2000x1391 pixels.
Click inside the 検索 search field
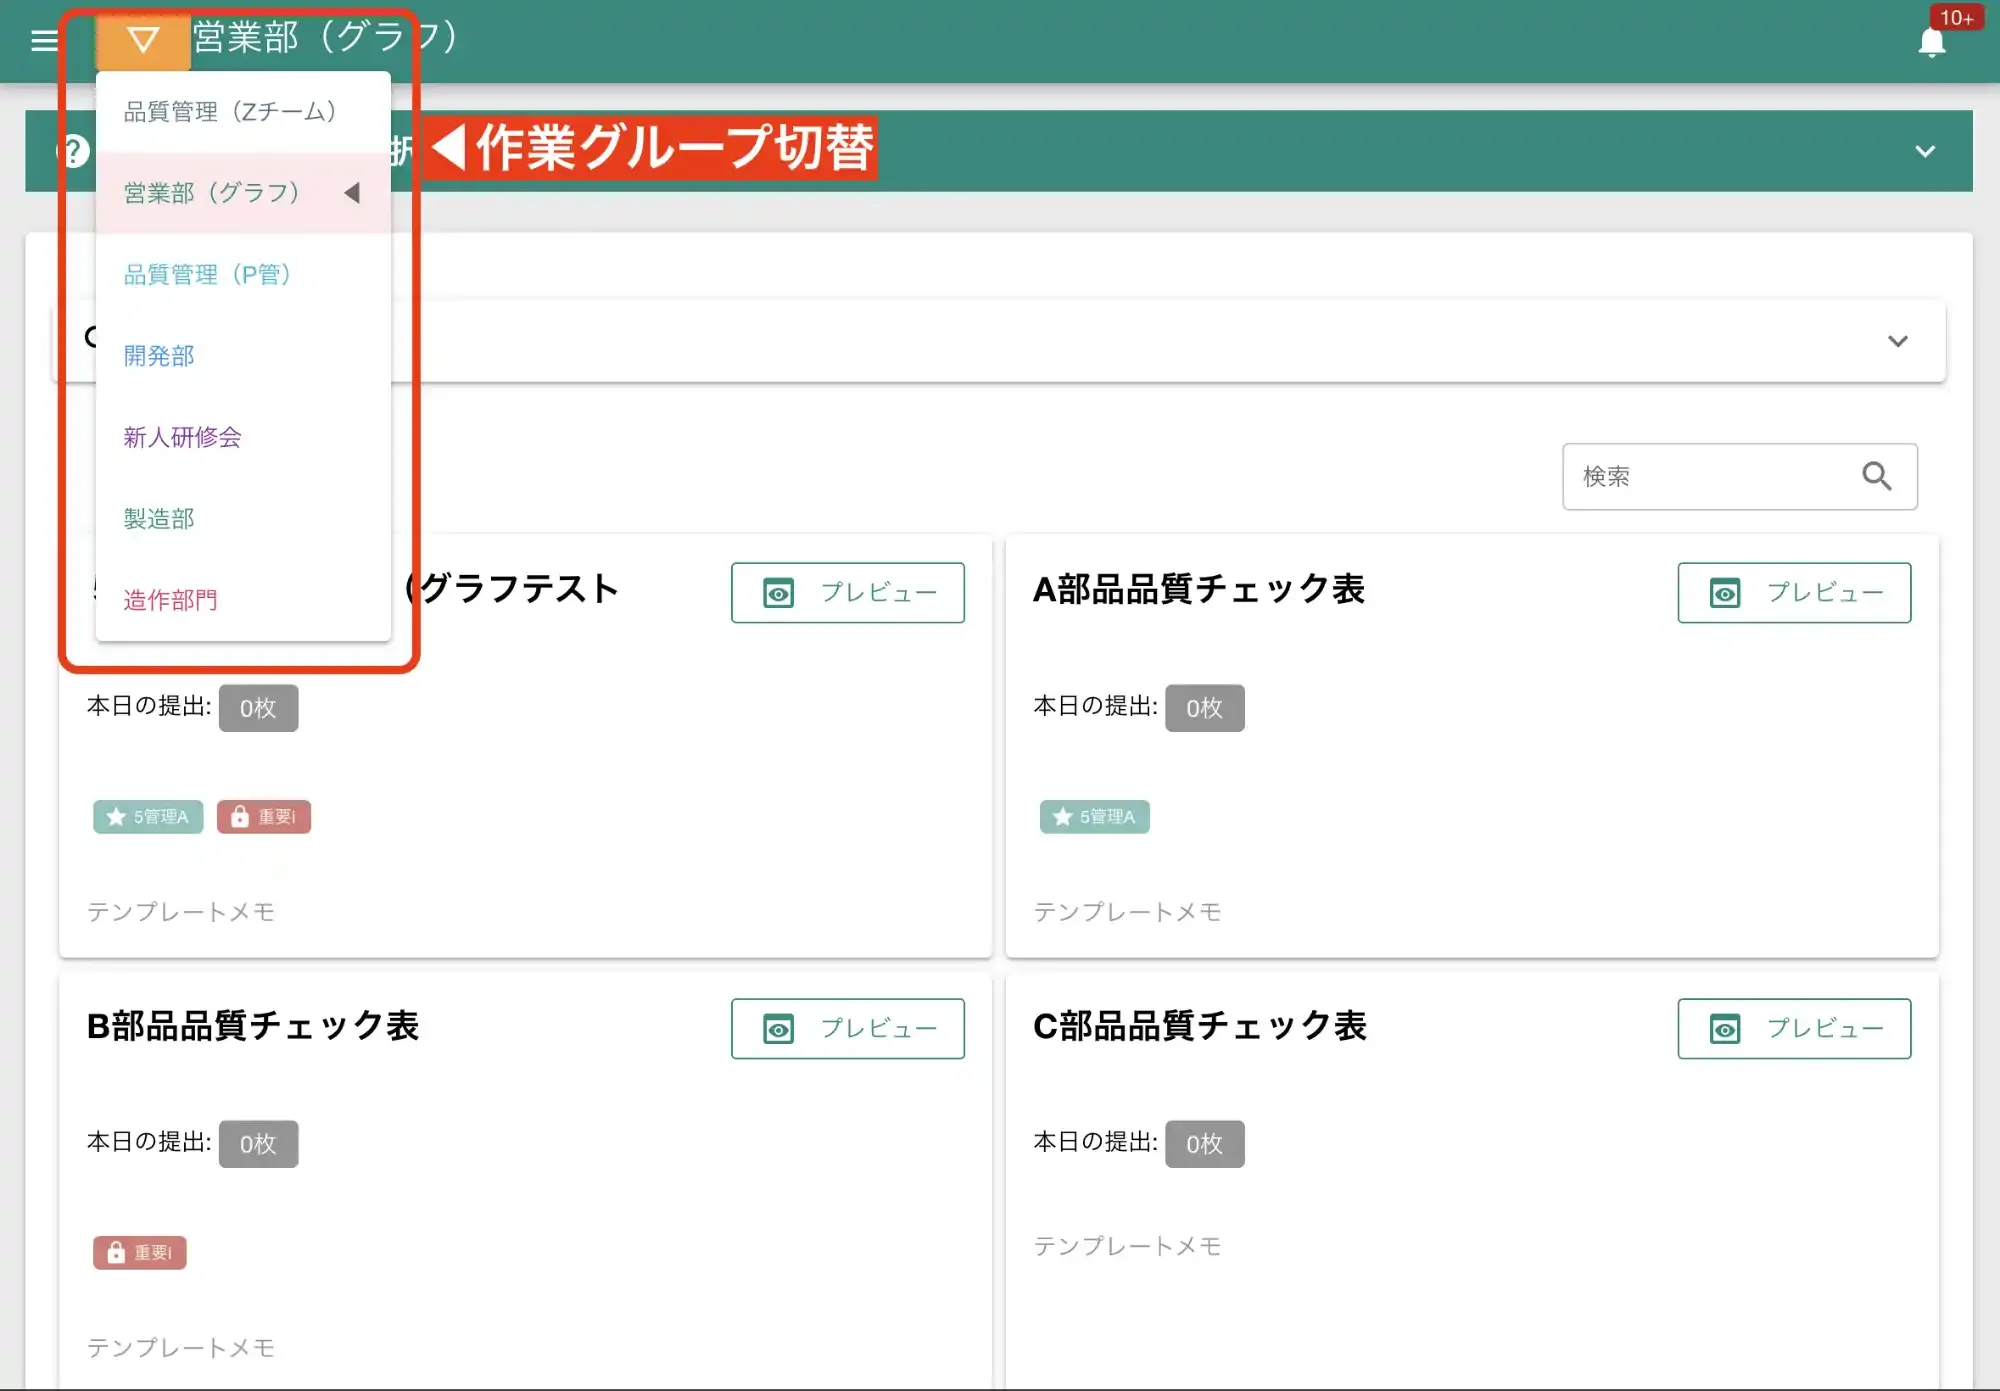(1700, 477)
